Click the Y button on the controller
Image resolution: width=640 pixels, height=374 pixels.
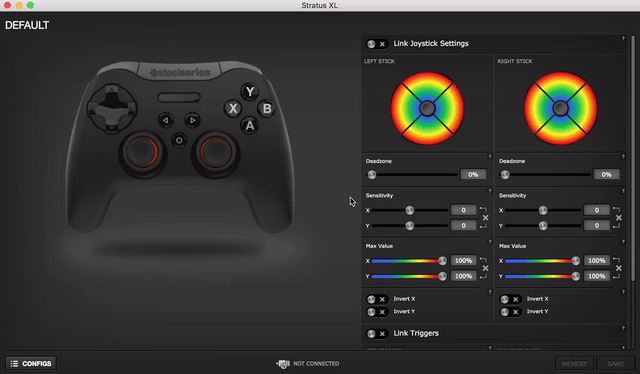click(x=249, y=91)
